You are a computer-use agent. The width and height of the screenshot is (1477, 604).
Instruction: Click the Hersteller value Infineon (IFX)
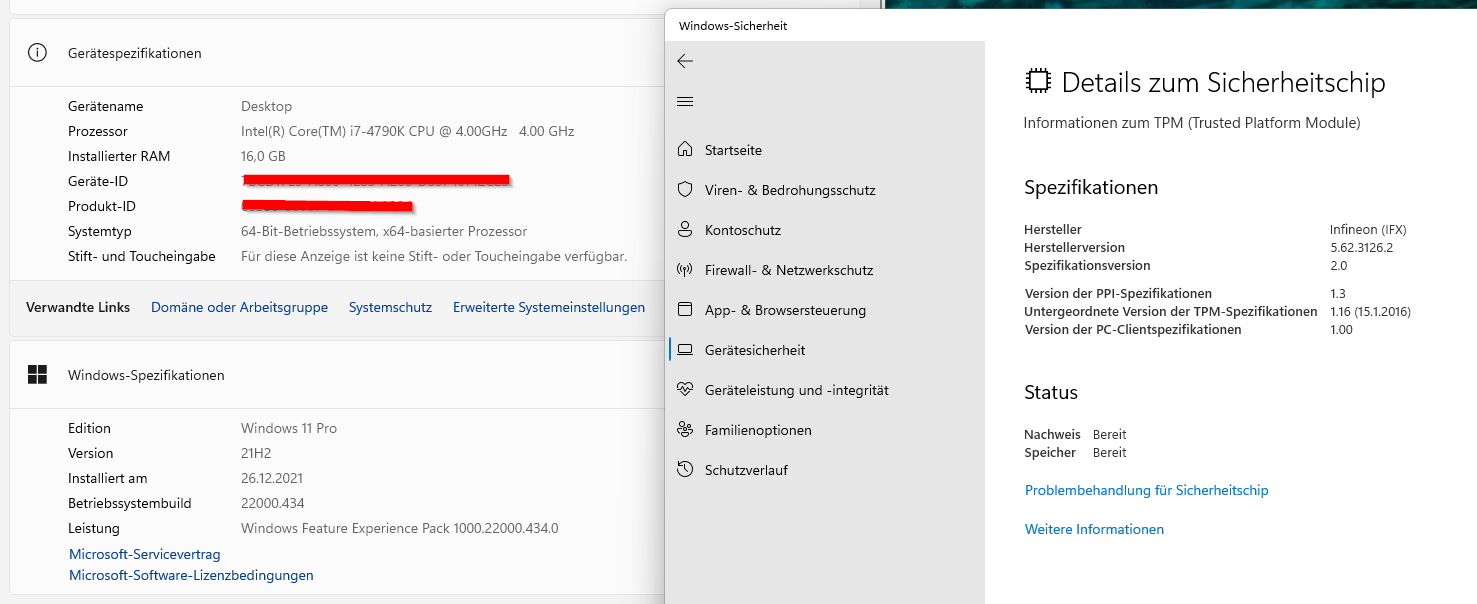[1368, 230]
